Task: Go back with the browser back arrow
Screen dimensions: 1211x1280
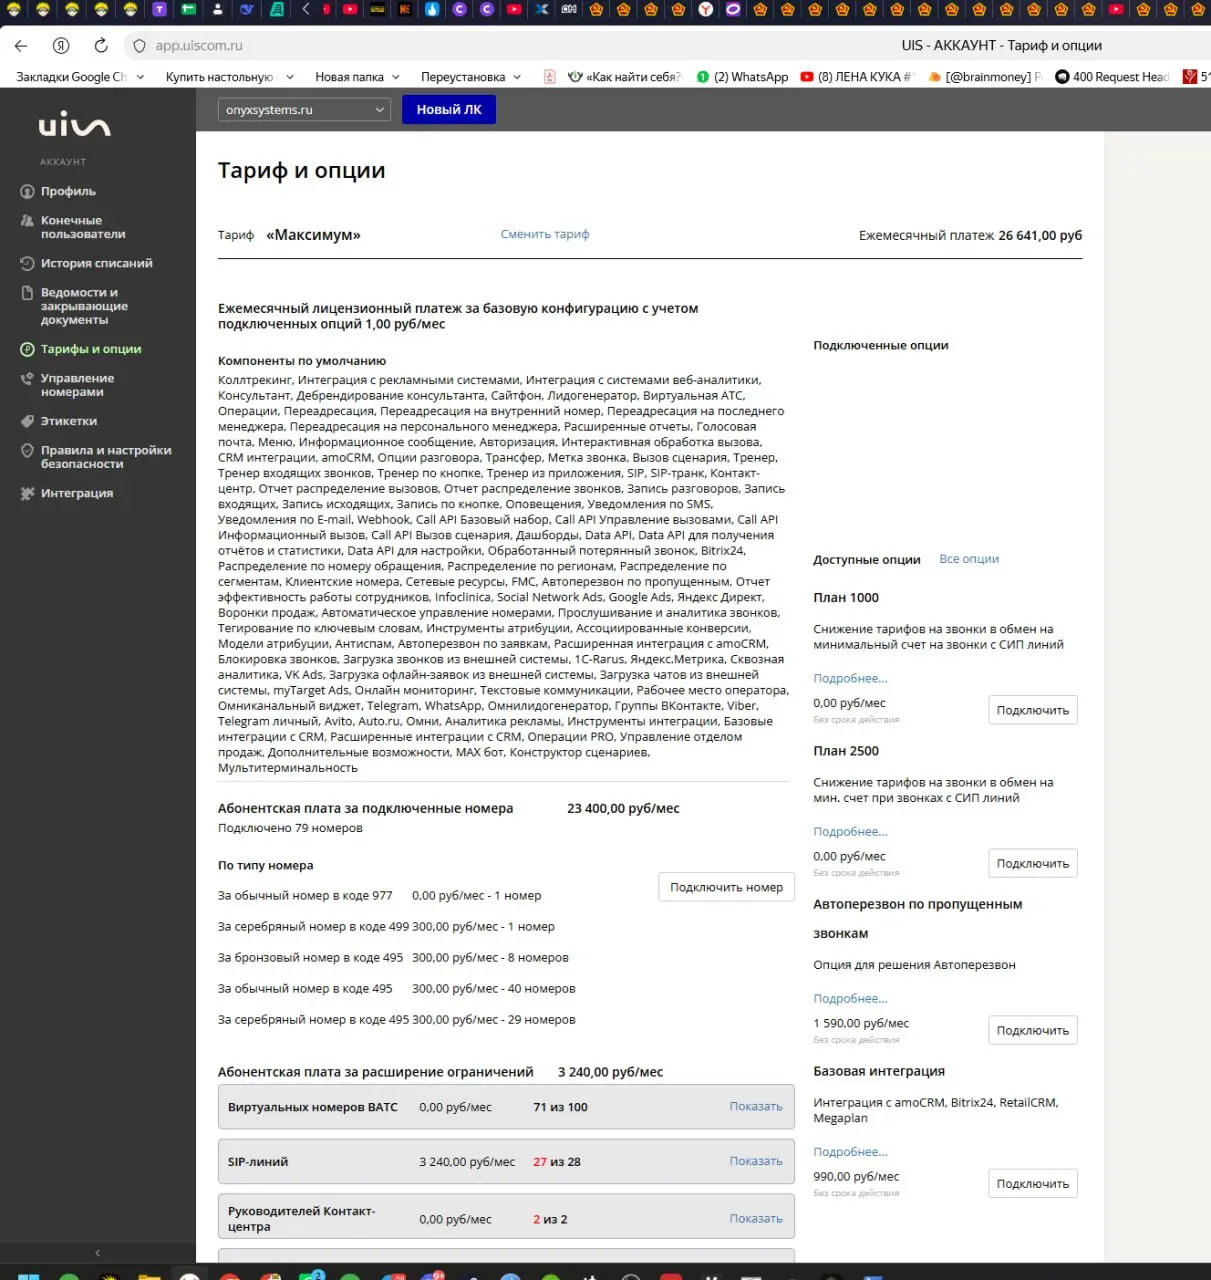Action: (21, 46)
